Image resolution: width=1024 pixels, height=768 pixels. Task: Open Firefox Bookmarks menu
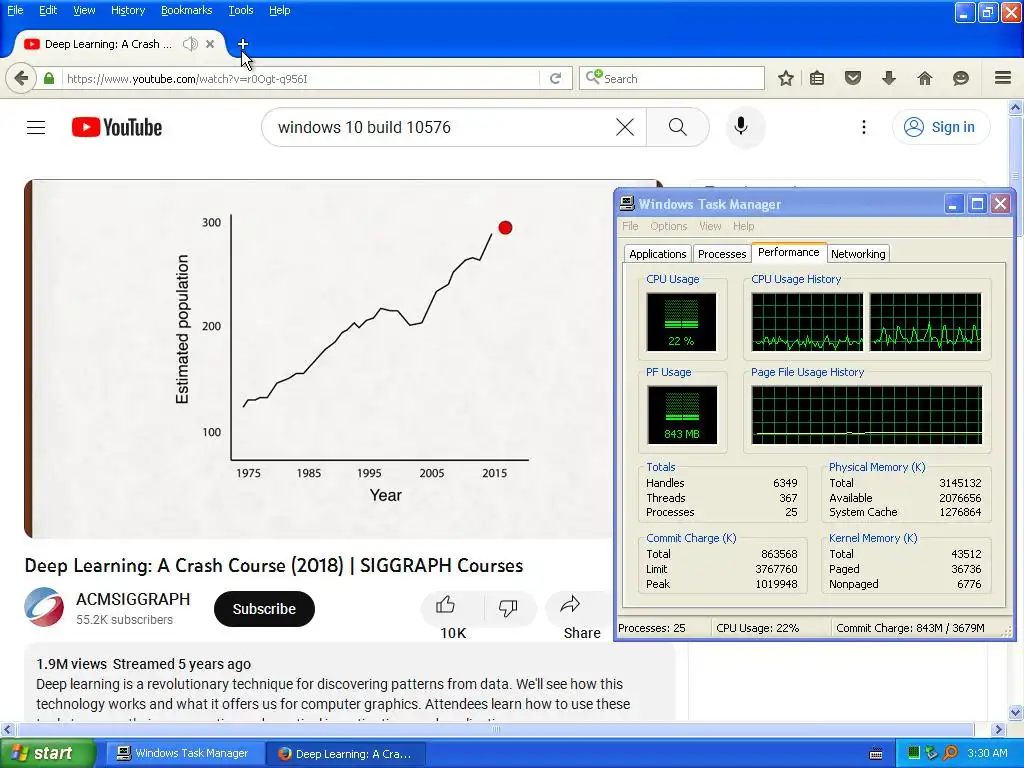(186, 10)
